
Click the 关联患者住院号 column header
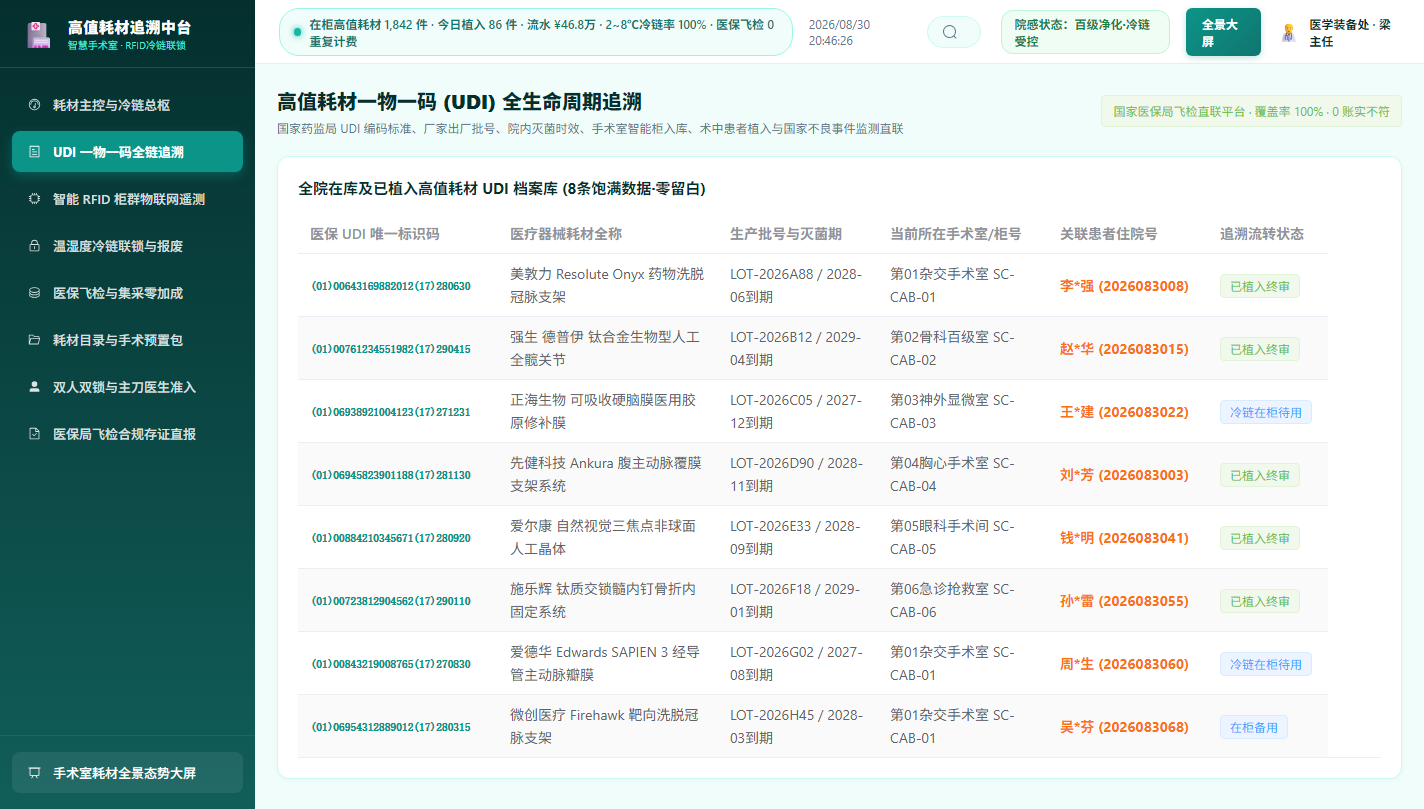(x=1108, y=233)
